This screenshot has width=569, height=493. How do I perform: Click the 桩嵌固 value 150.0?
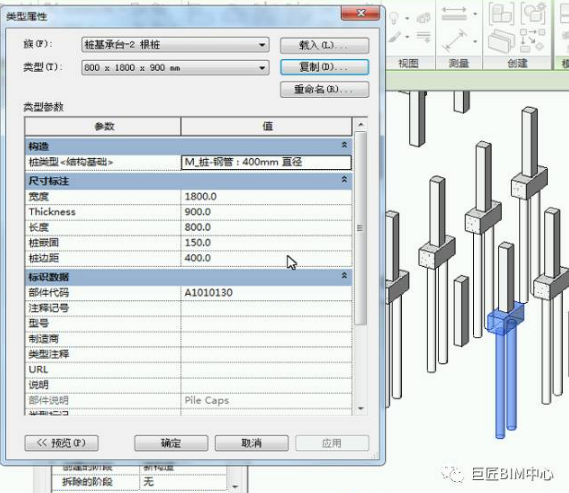pyautogui.click(x=266, y=243)
